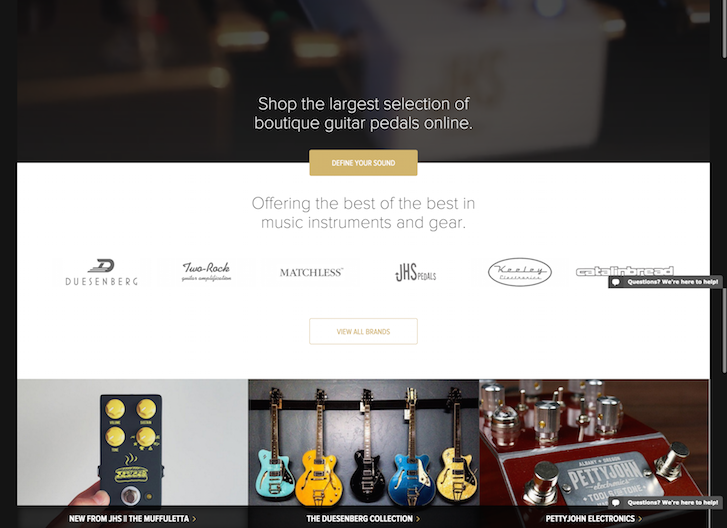Screen dimensions: 727x528
Task: Click the chat bubble icon beside Catalinbread
Action: tap(616, 282)
